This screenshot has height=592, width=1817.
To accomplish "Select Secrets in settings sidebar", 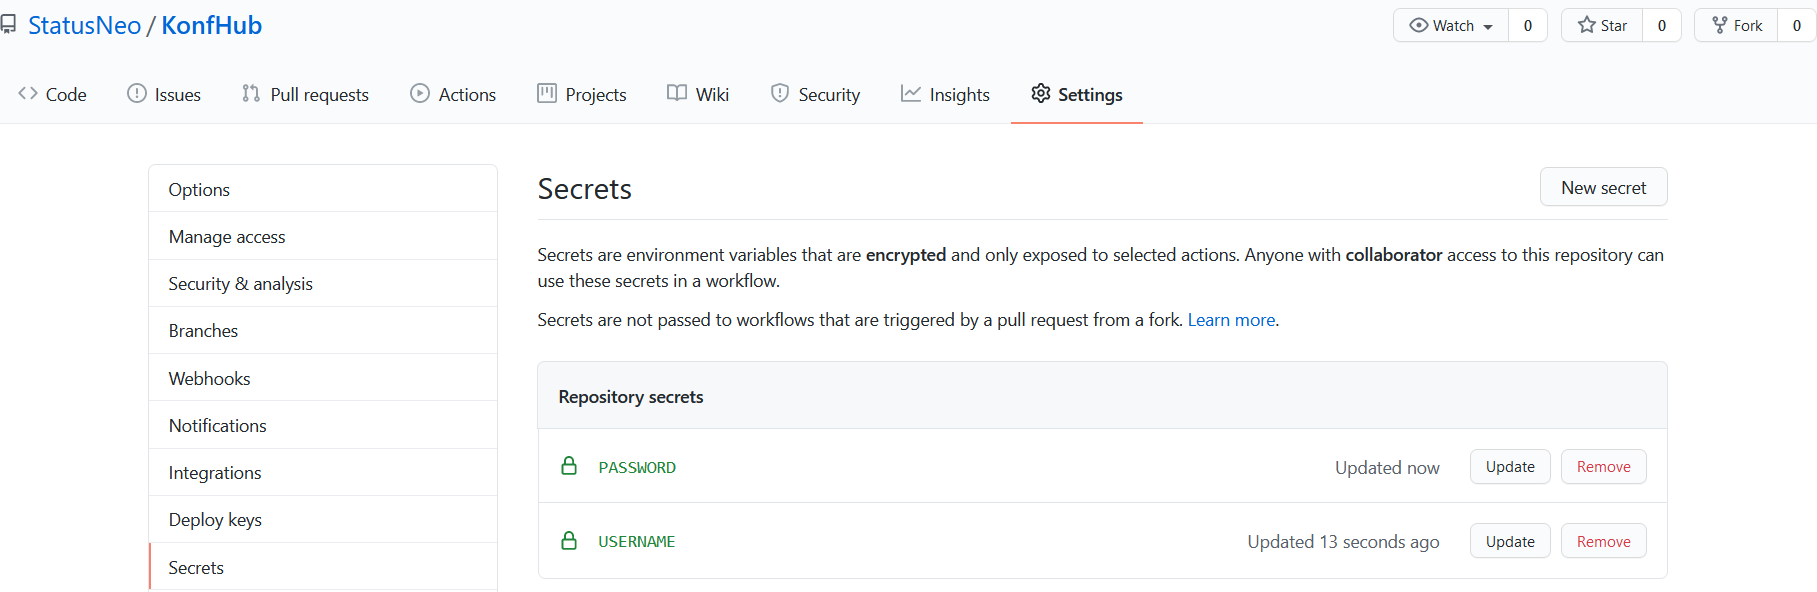I will 323,567.
